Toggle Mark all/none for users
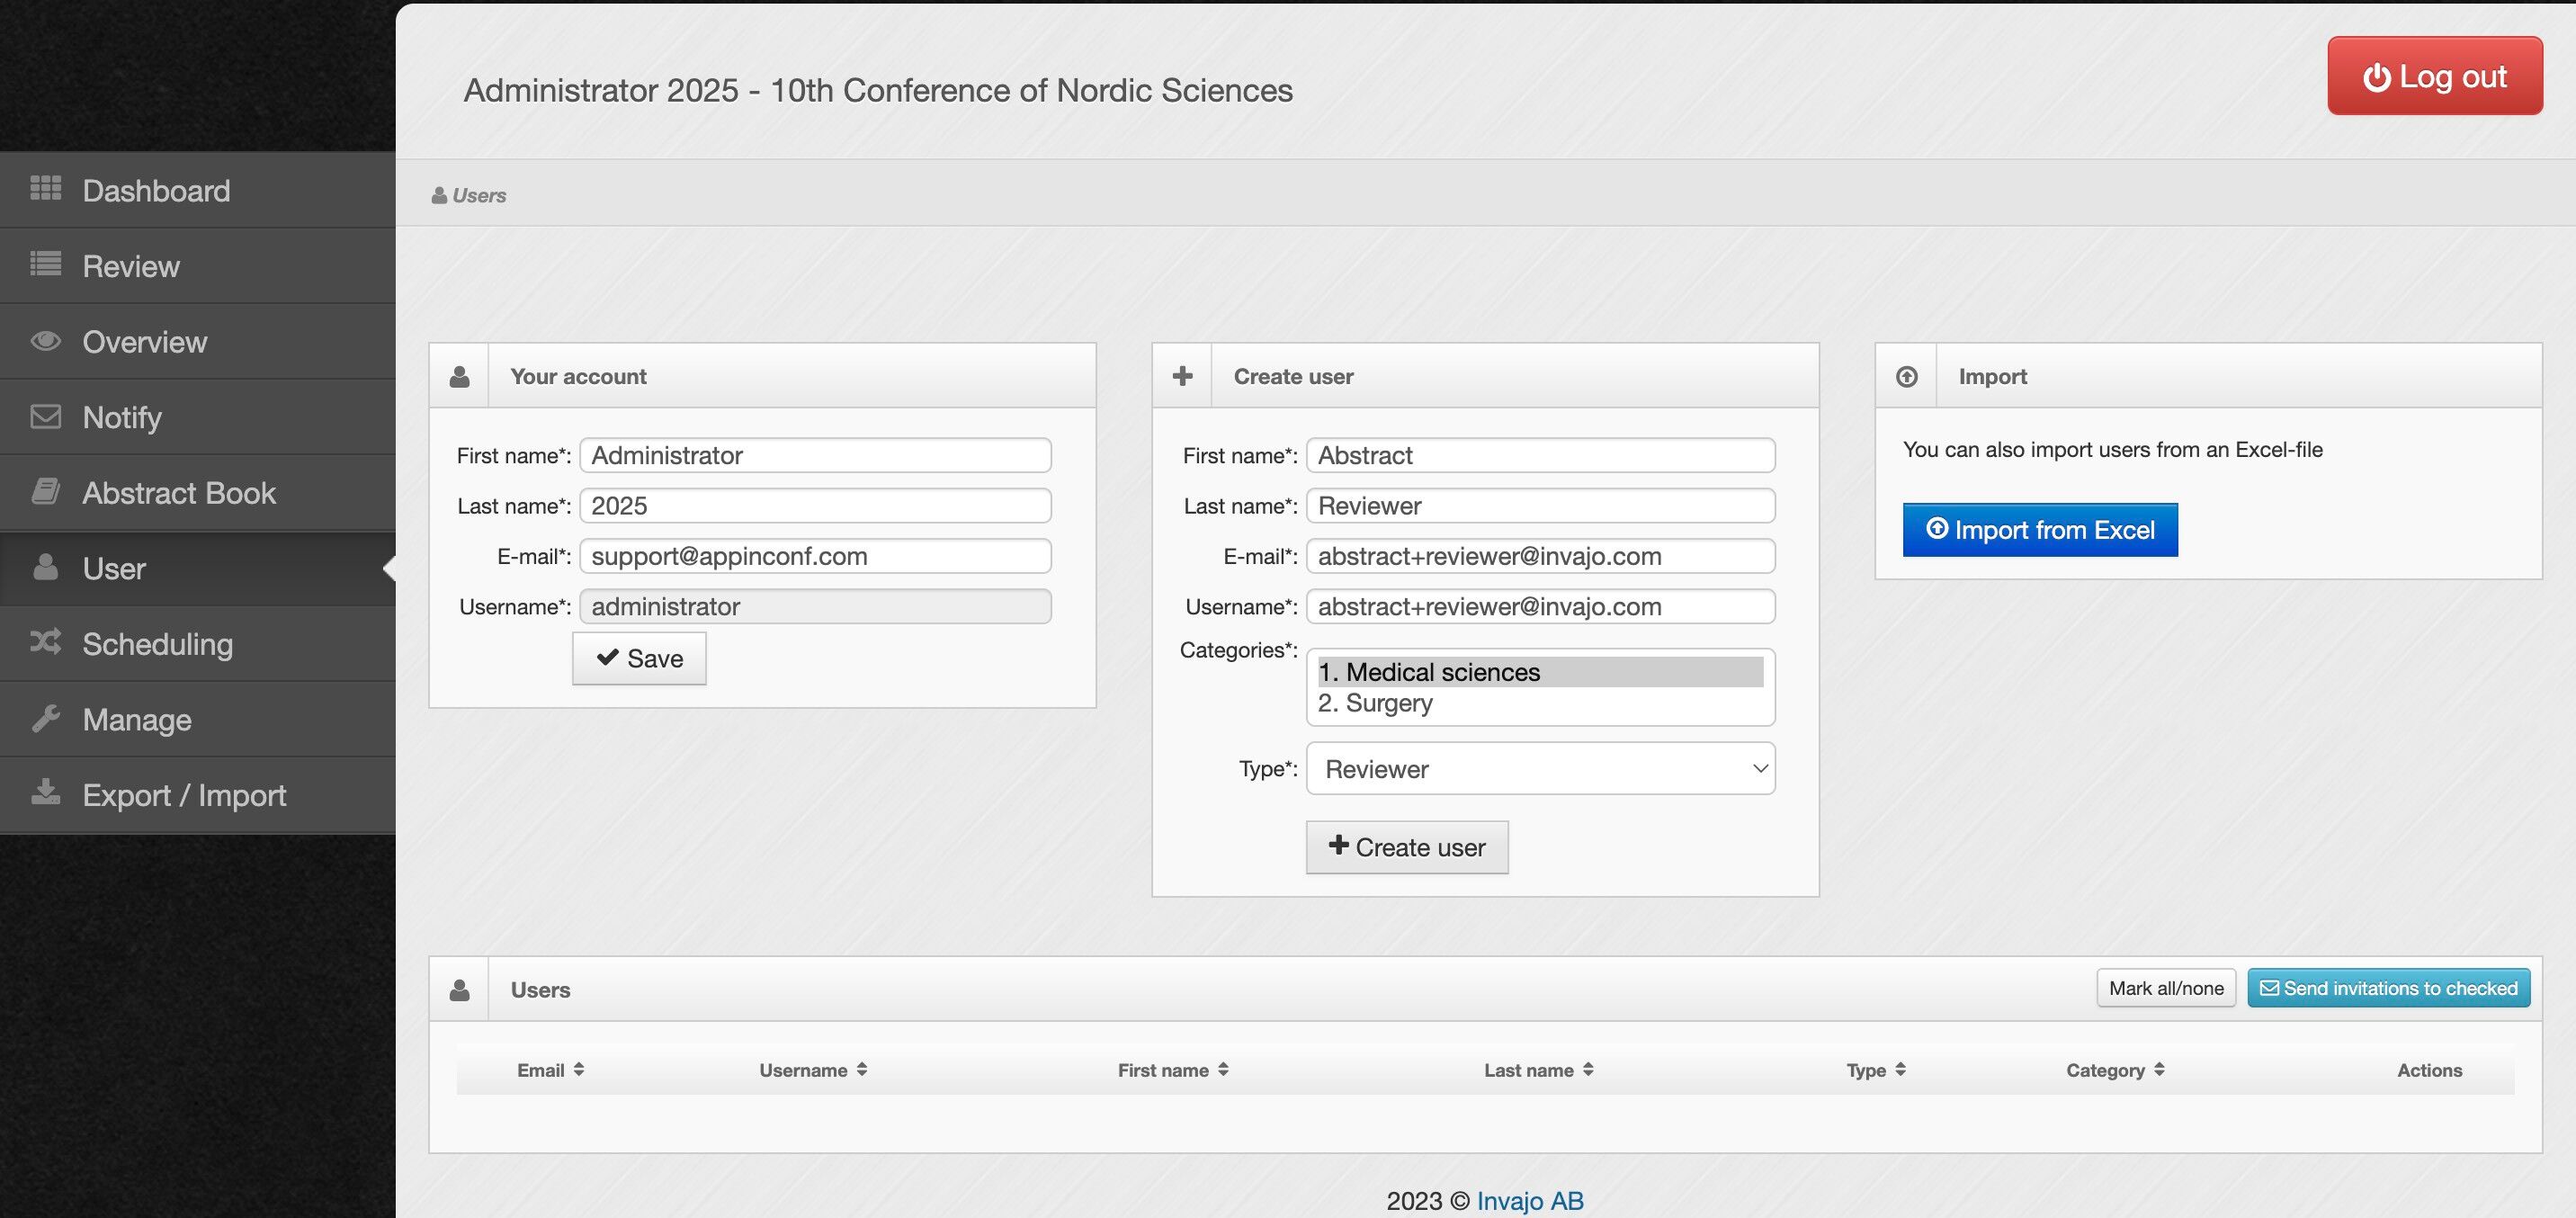Viewport: 2576px width, 1218px height. (x=2165, y=988)
